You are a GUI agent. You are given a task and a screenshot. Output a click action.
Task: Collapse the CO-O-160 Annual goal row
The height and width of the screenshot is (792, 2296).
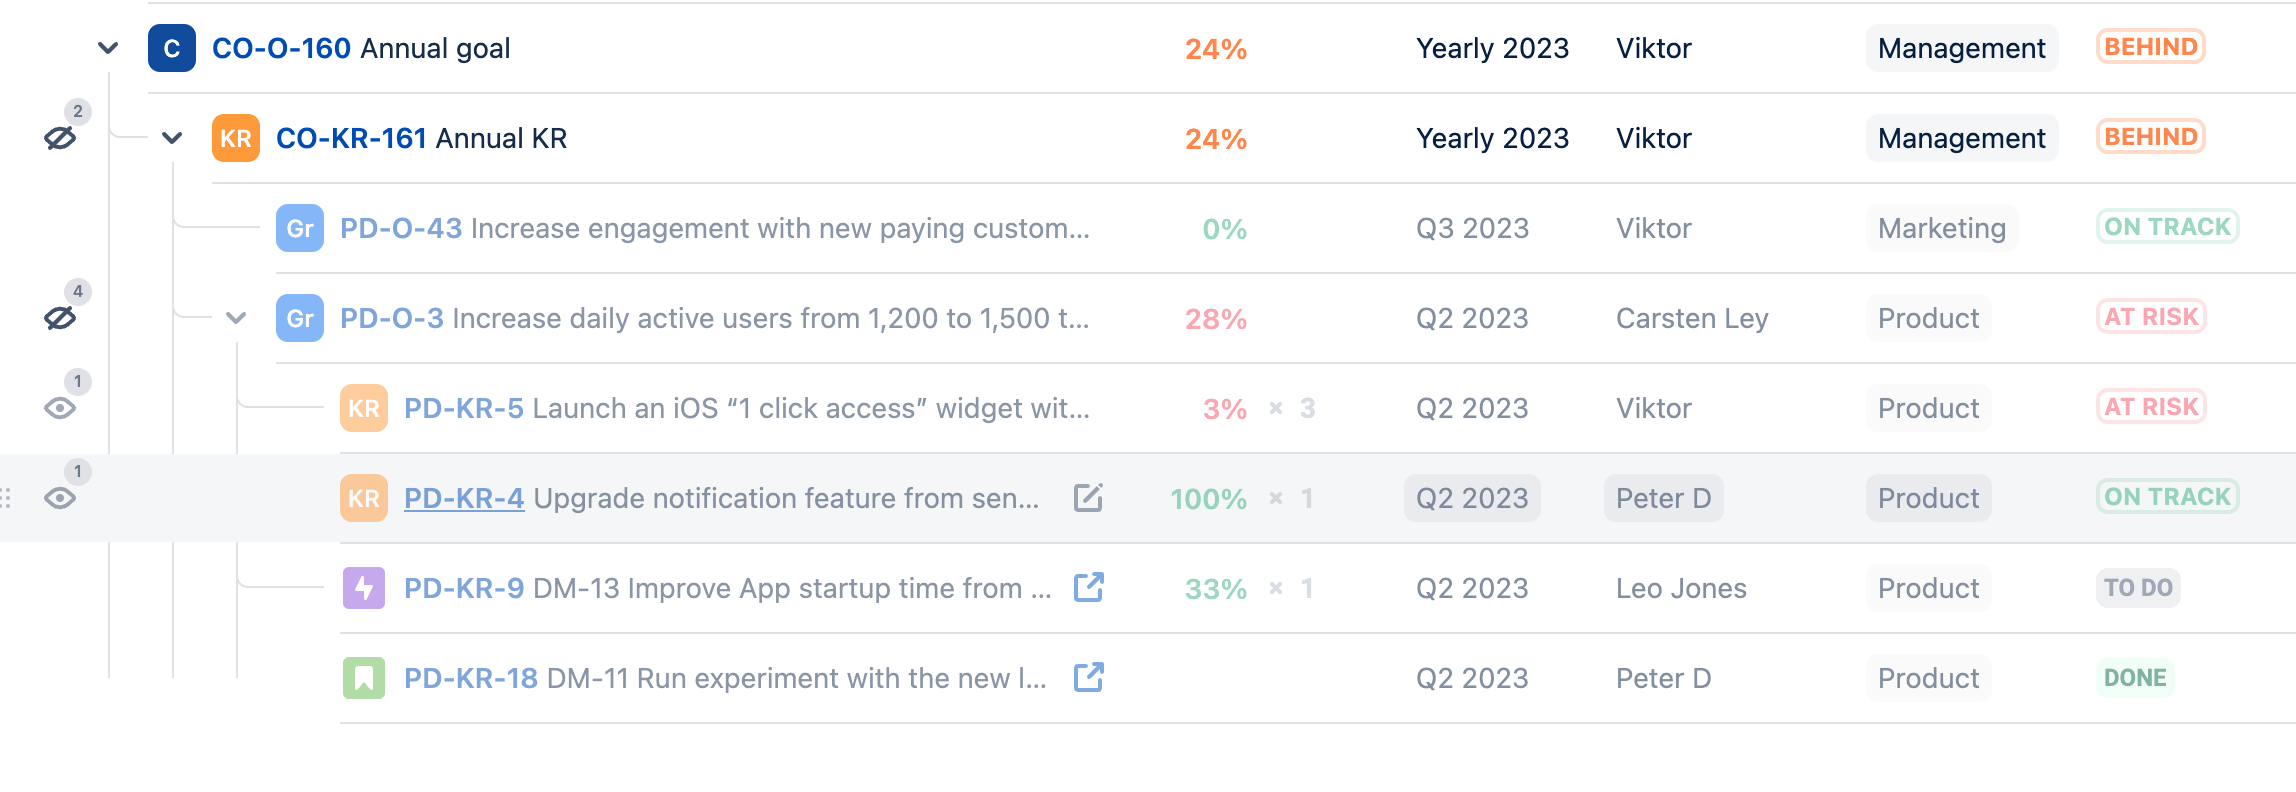click(x=108, y=48)
